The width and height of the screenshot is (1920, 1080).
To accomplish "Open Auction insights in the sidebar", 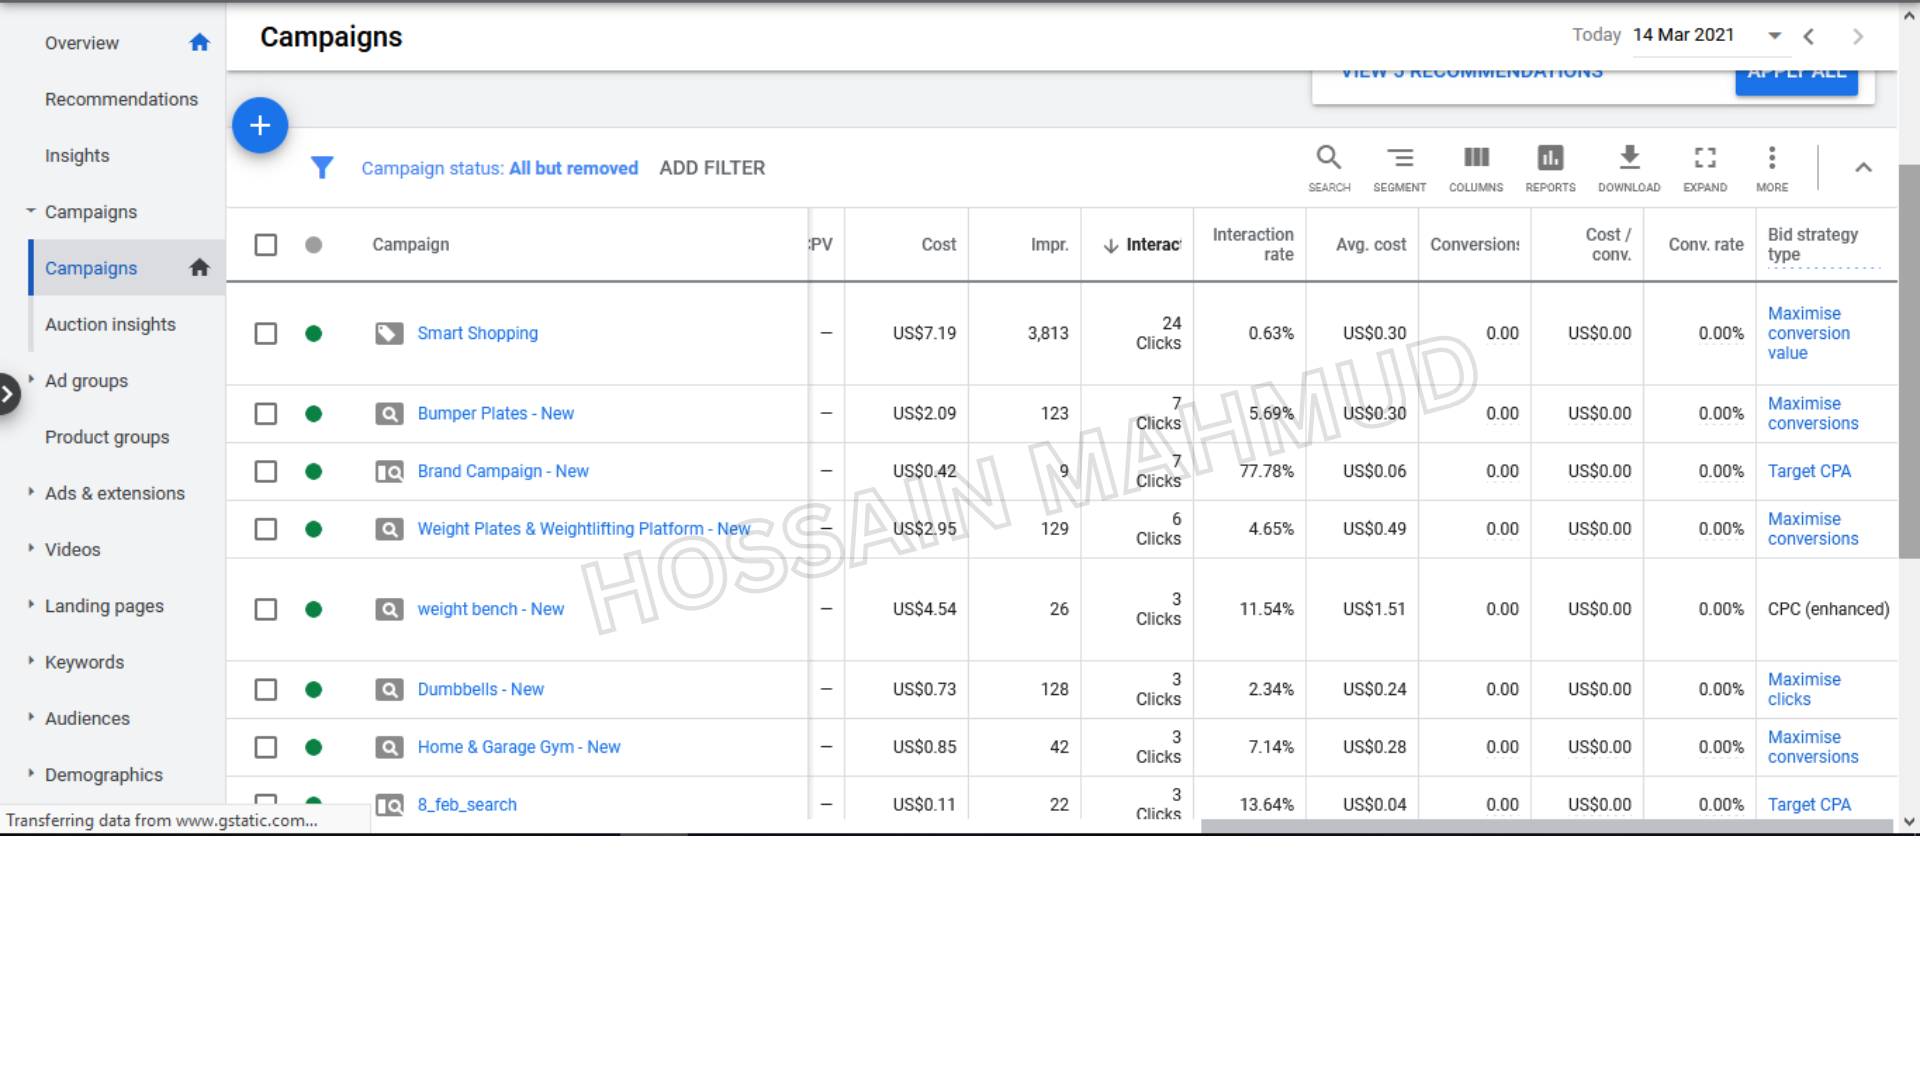I will coord(110,324).
